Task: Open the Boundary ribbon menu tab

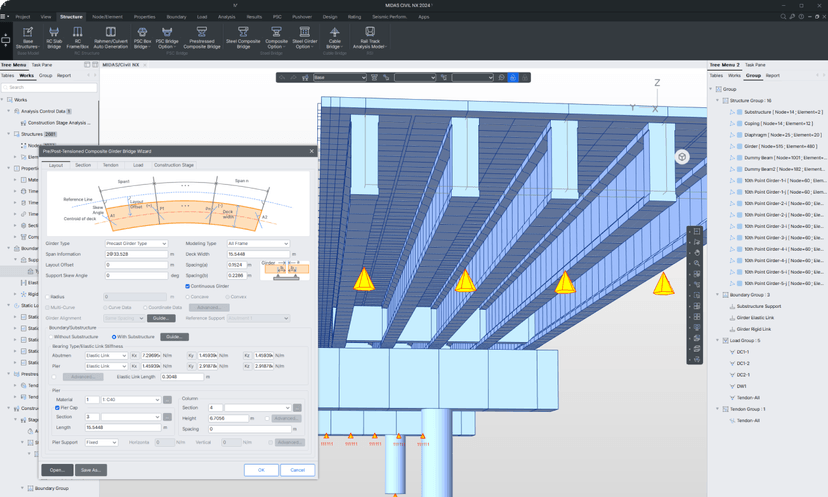Action: (176, 17)
